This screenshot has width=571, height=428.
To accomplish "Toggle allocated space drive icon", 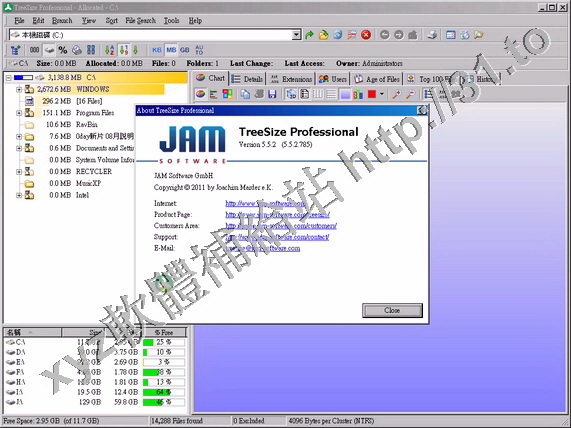I will pyautogui.click(x=49, y=50).
